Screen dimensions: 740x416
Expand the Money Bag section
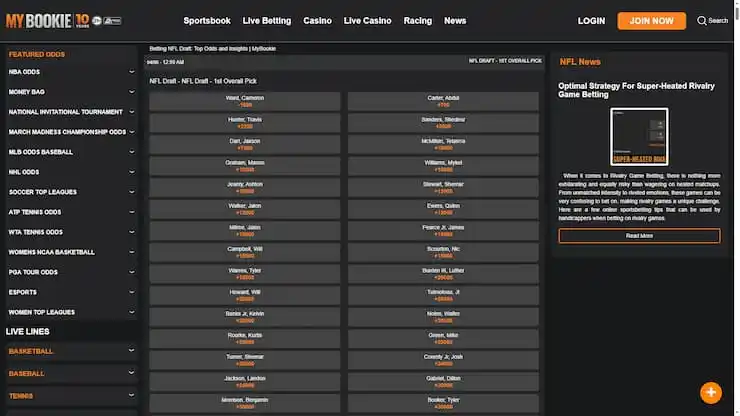131,92
